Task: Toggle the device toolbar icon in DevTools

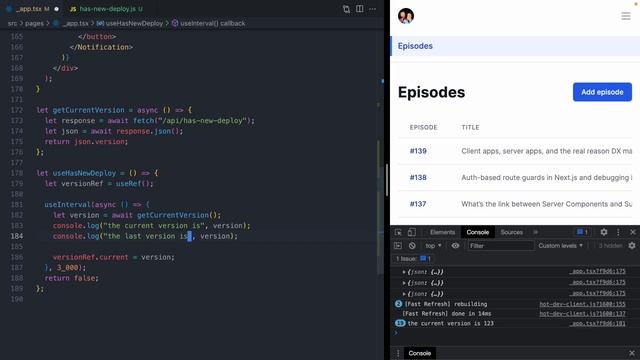Action: pos(411,232)
